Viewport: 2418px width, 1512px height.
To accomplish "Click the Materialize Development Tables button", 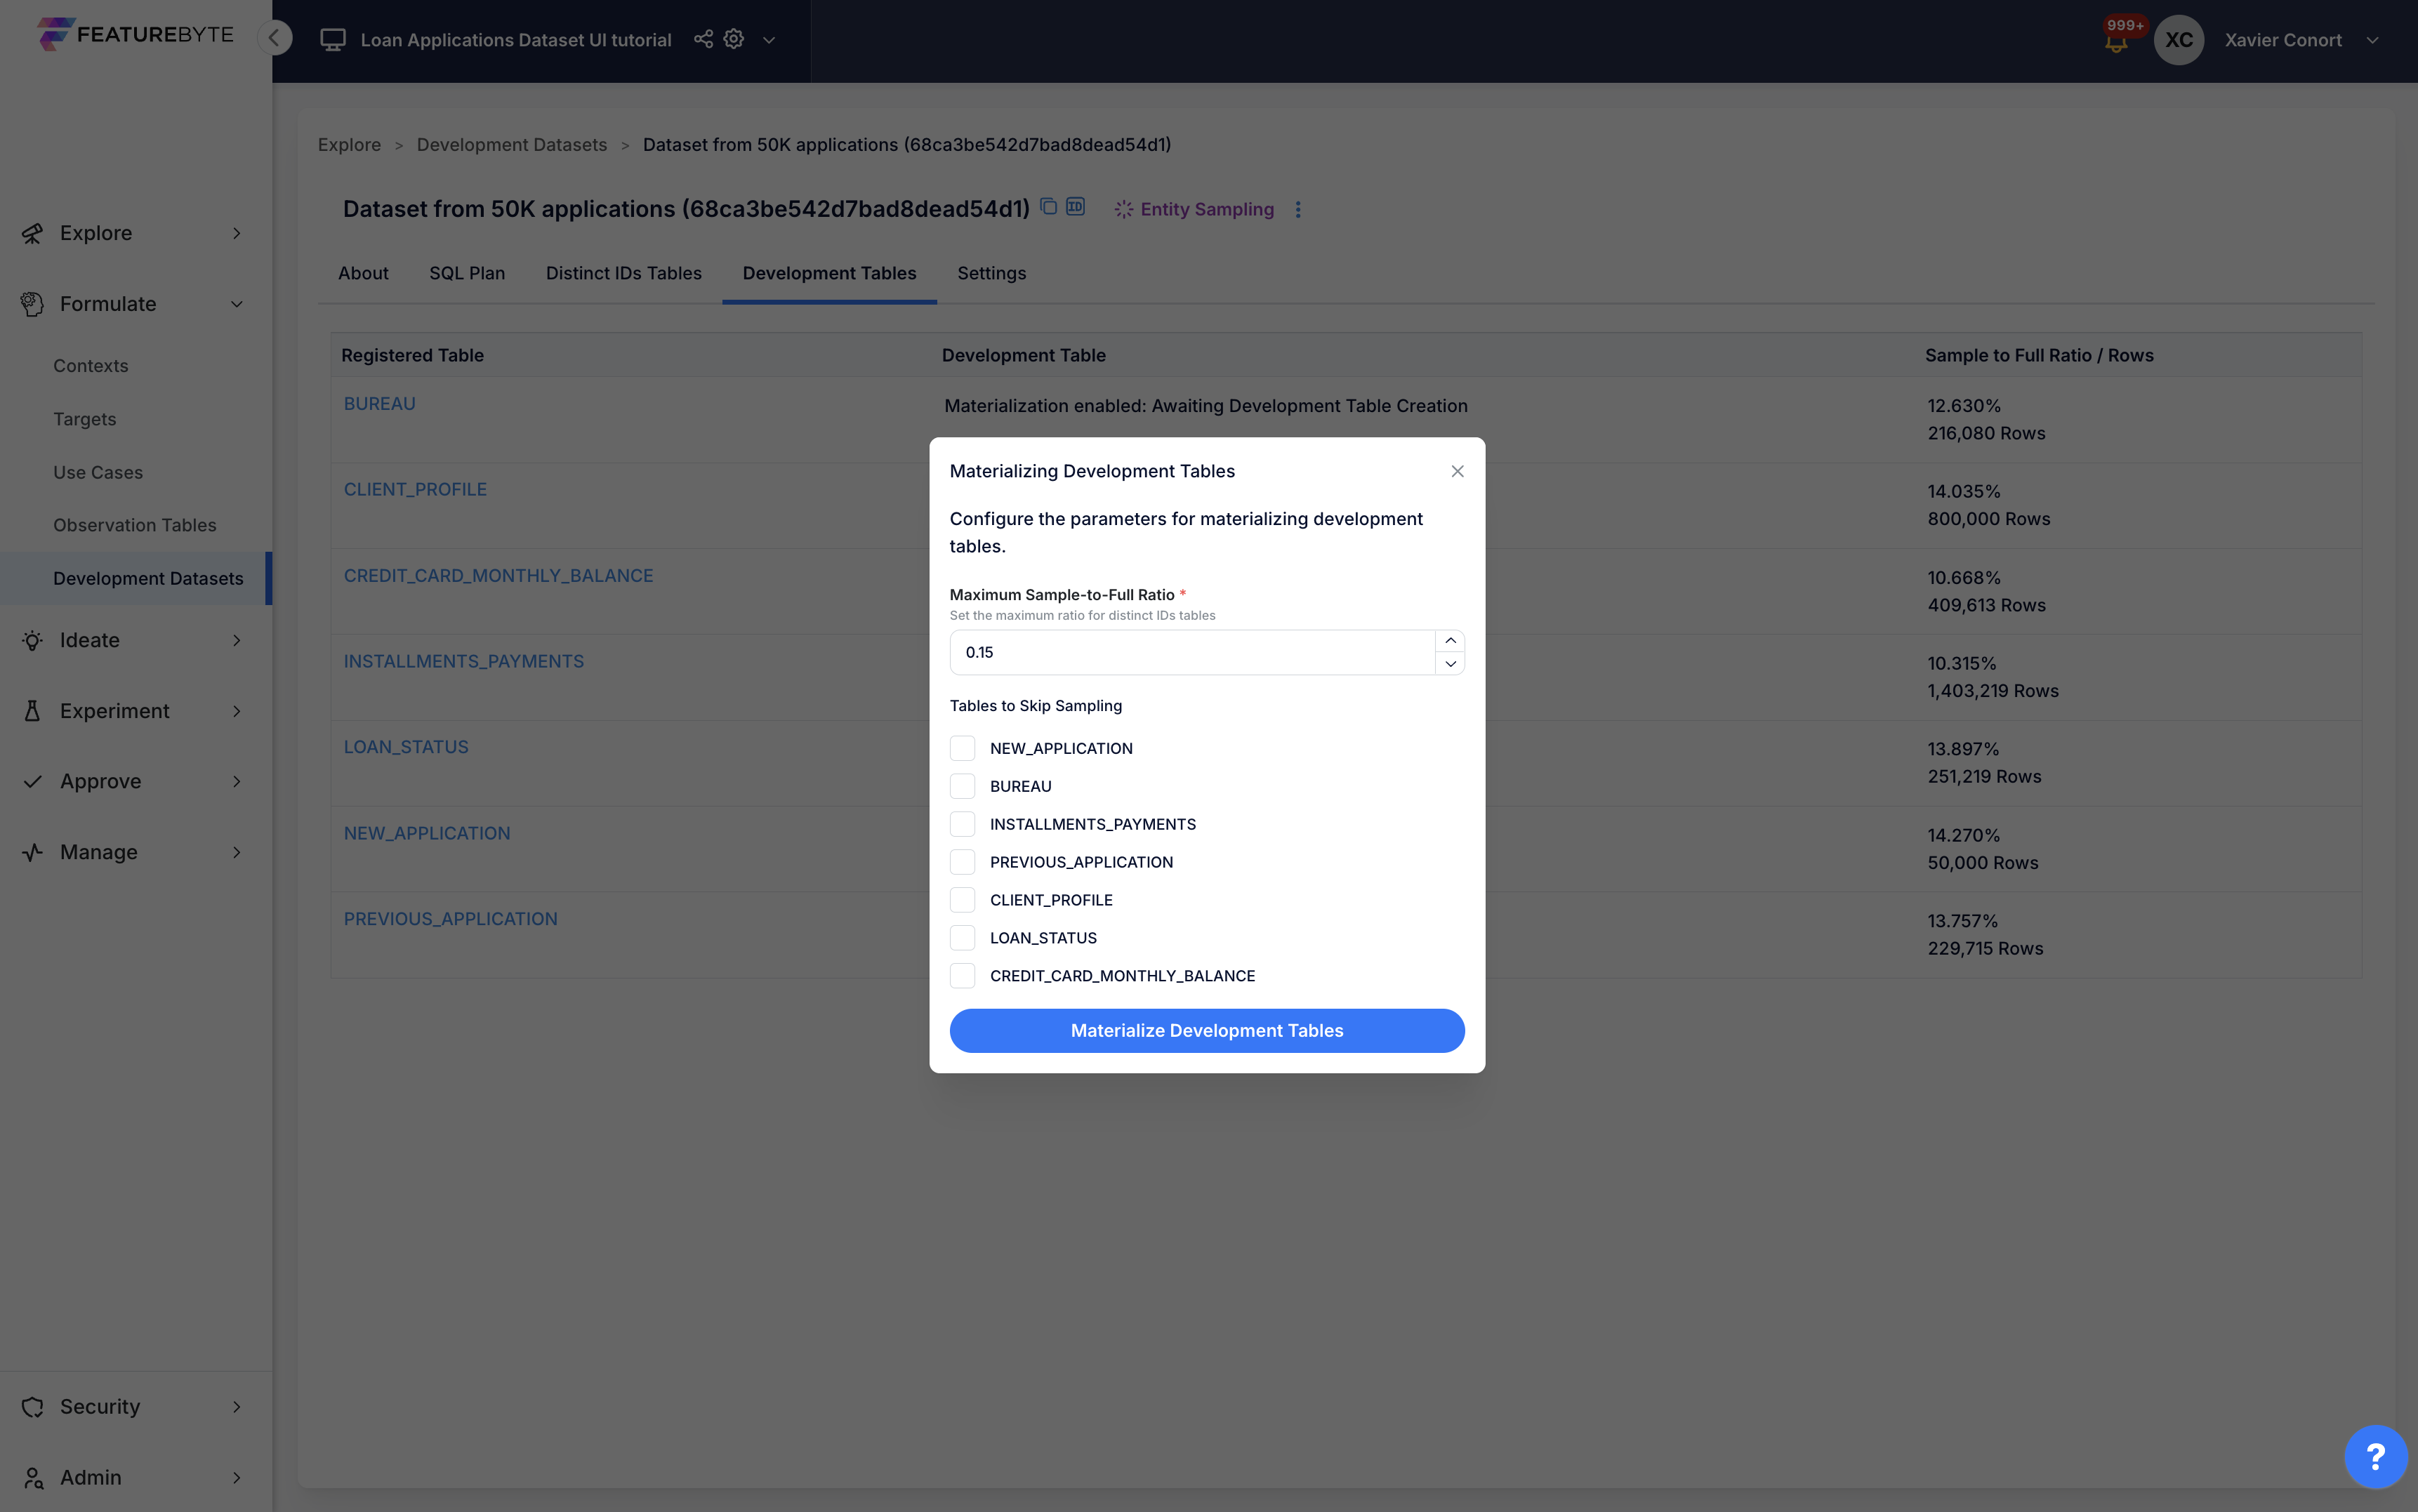I will [1206, 1030].
